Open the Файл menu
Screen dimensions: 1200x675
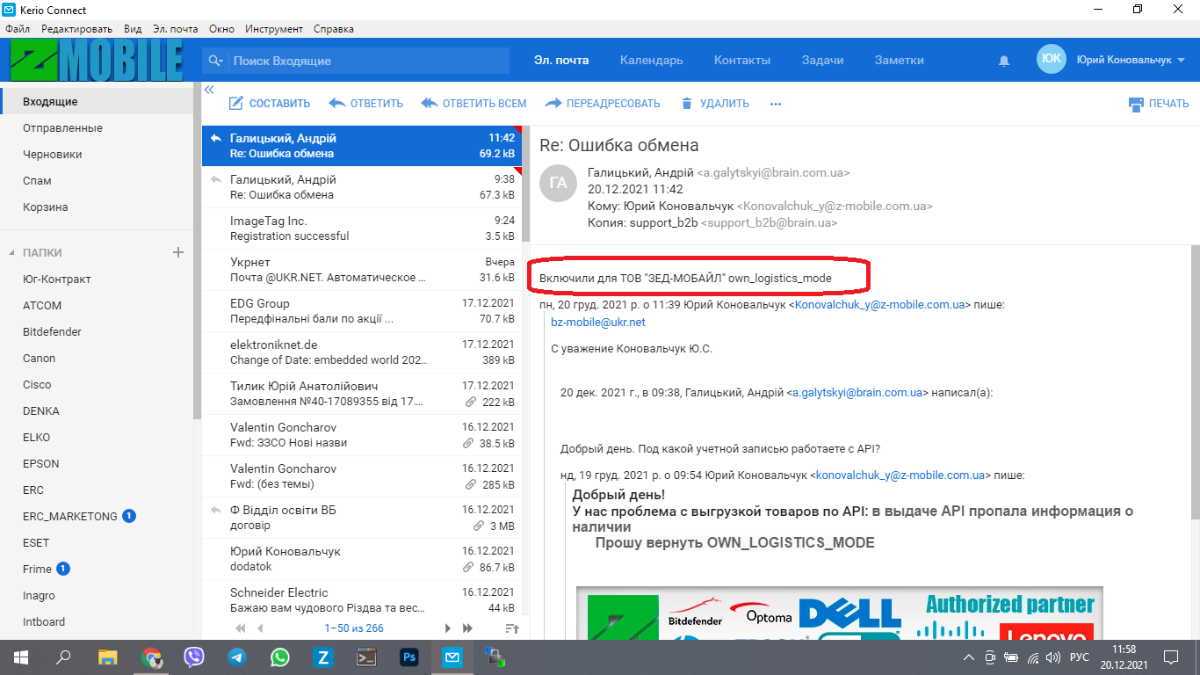point(17,29)
